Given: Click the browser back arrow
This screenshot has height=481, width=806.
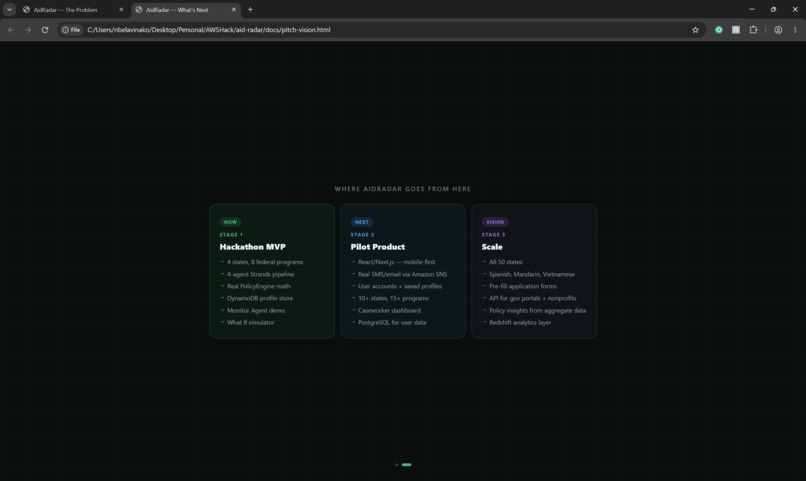Looking at the screenshot, I should 11,30.
